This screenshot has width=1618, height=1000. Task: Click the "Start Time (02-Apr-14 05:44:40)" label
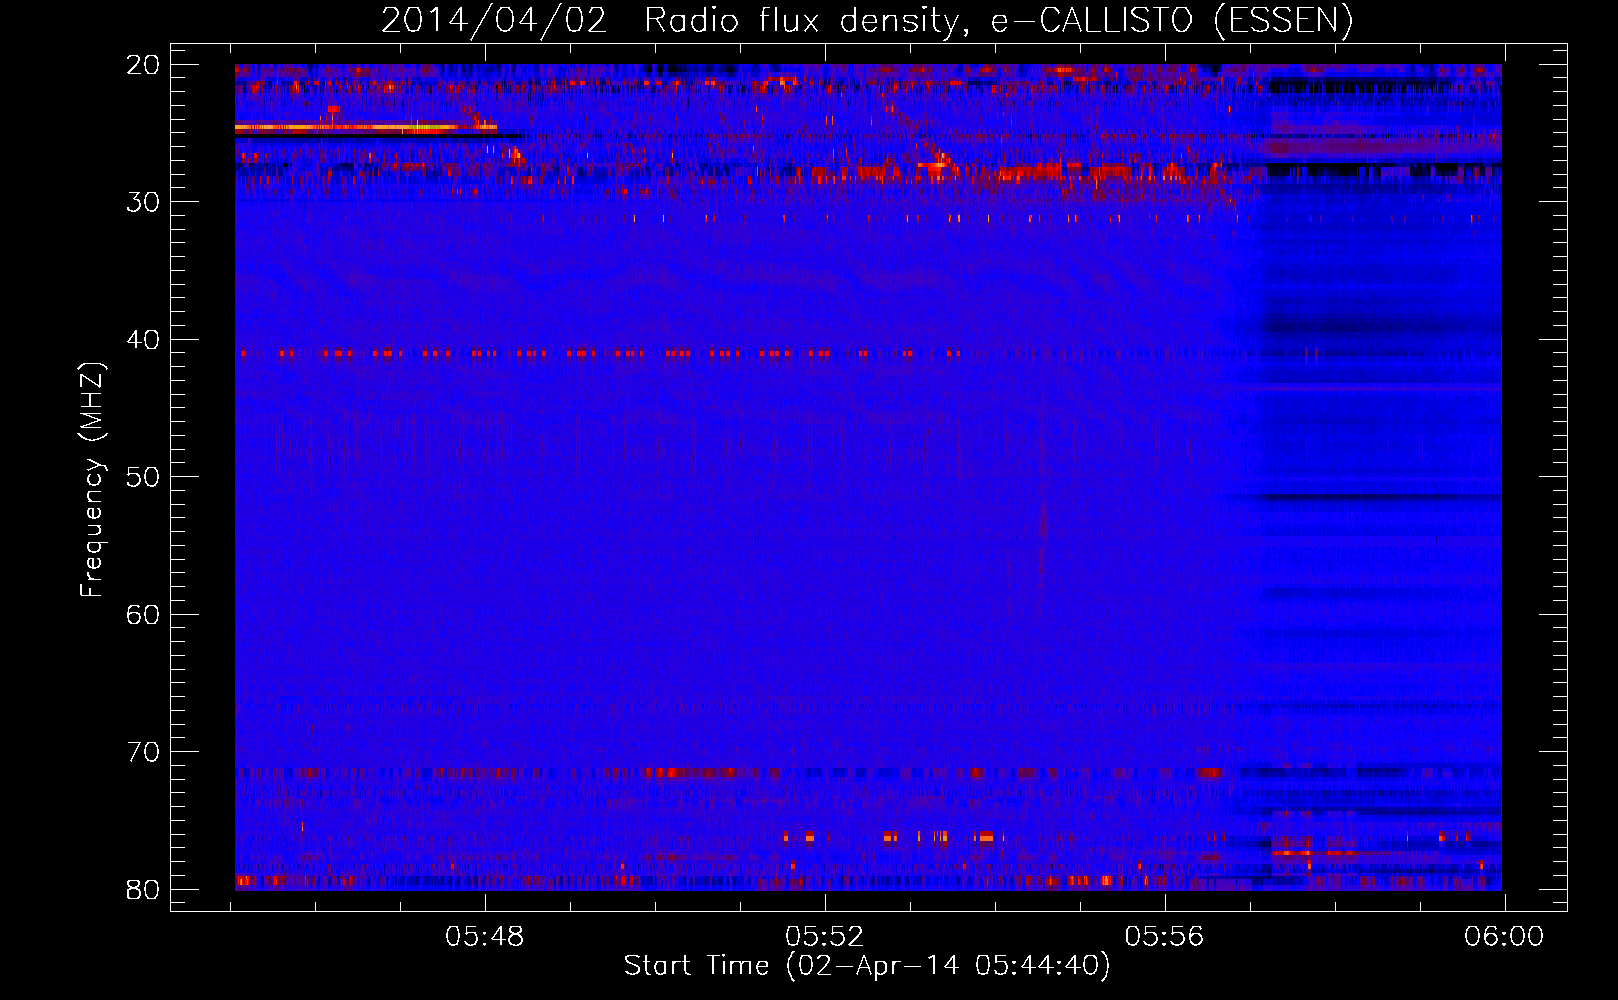[867, 966]
